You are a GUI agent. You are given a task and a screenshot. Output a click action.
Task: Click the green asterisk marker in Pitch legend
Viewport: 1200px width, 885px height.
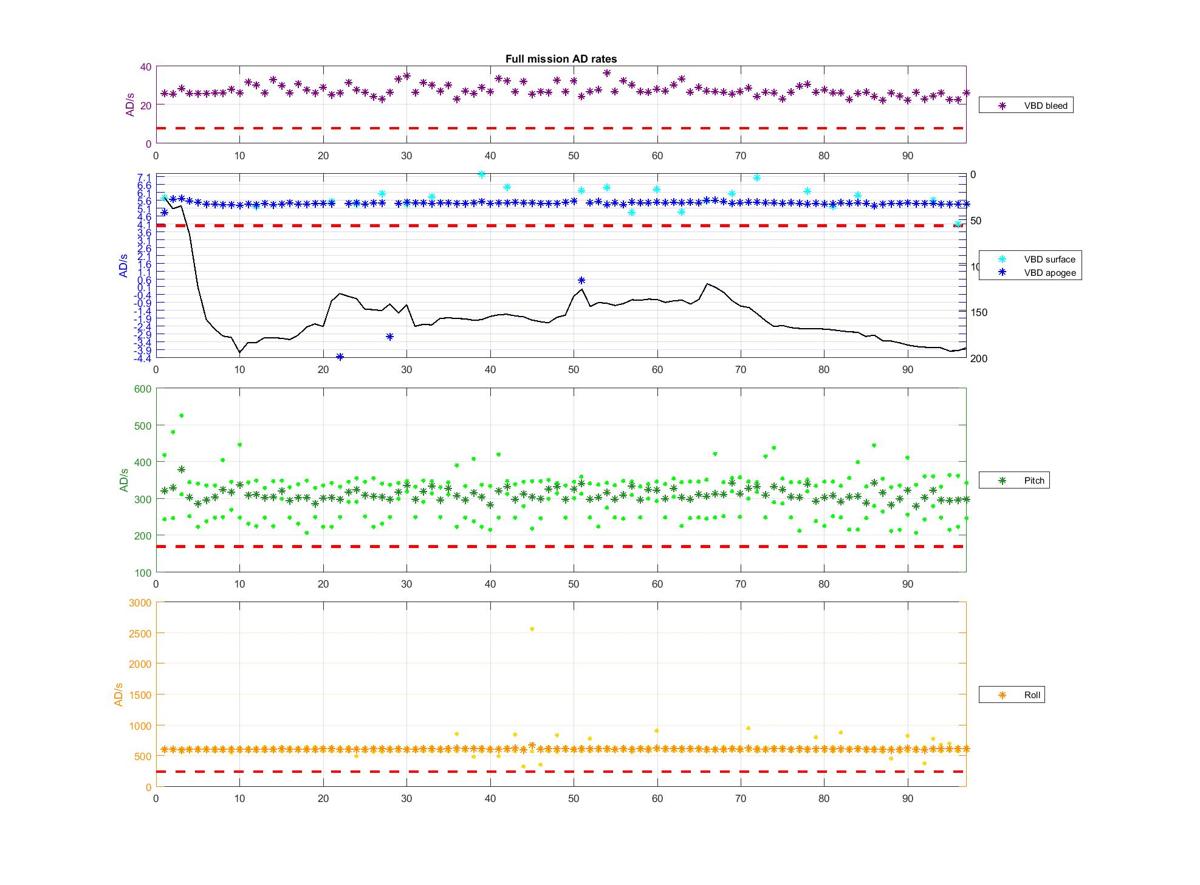coord(1000,481)
